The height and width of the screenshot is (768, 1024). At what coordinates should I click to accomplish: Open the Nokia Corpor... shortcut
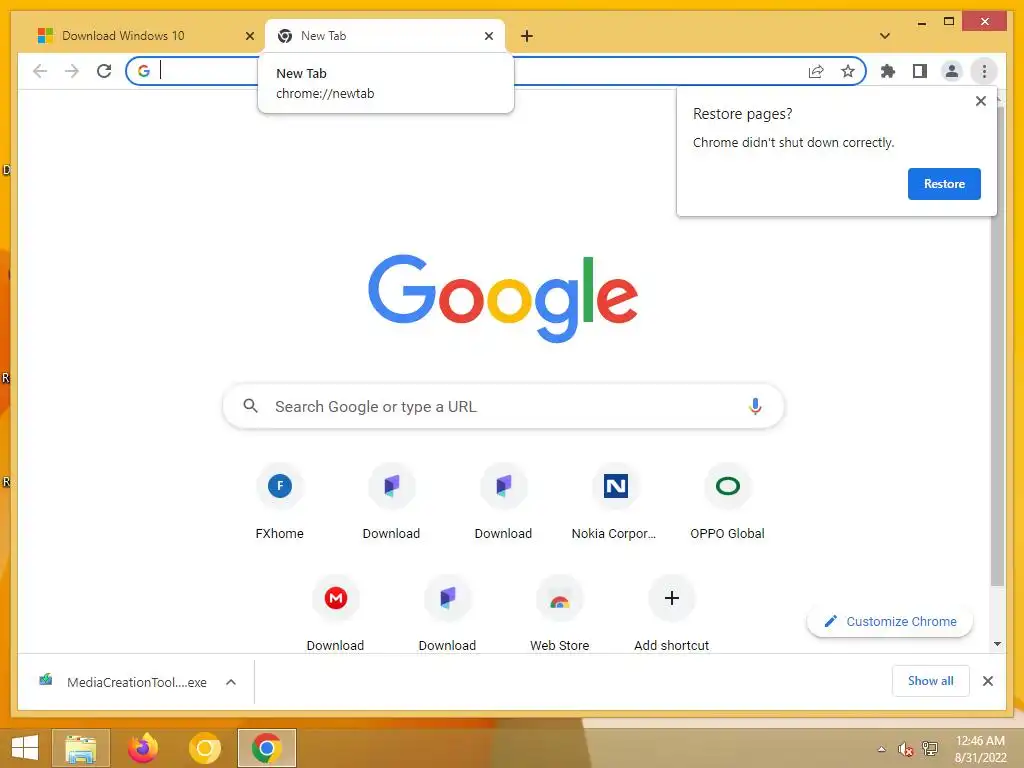[615, 502]
